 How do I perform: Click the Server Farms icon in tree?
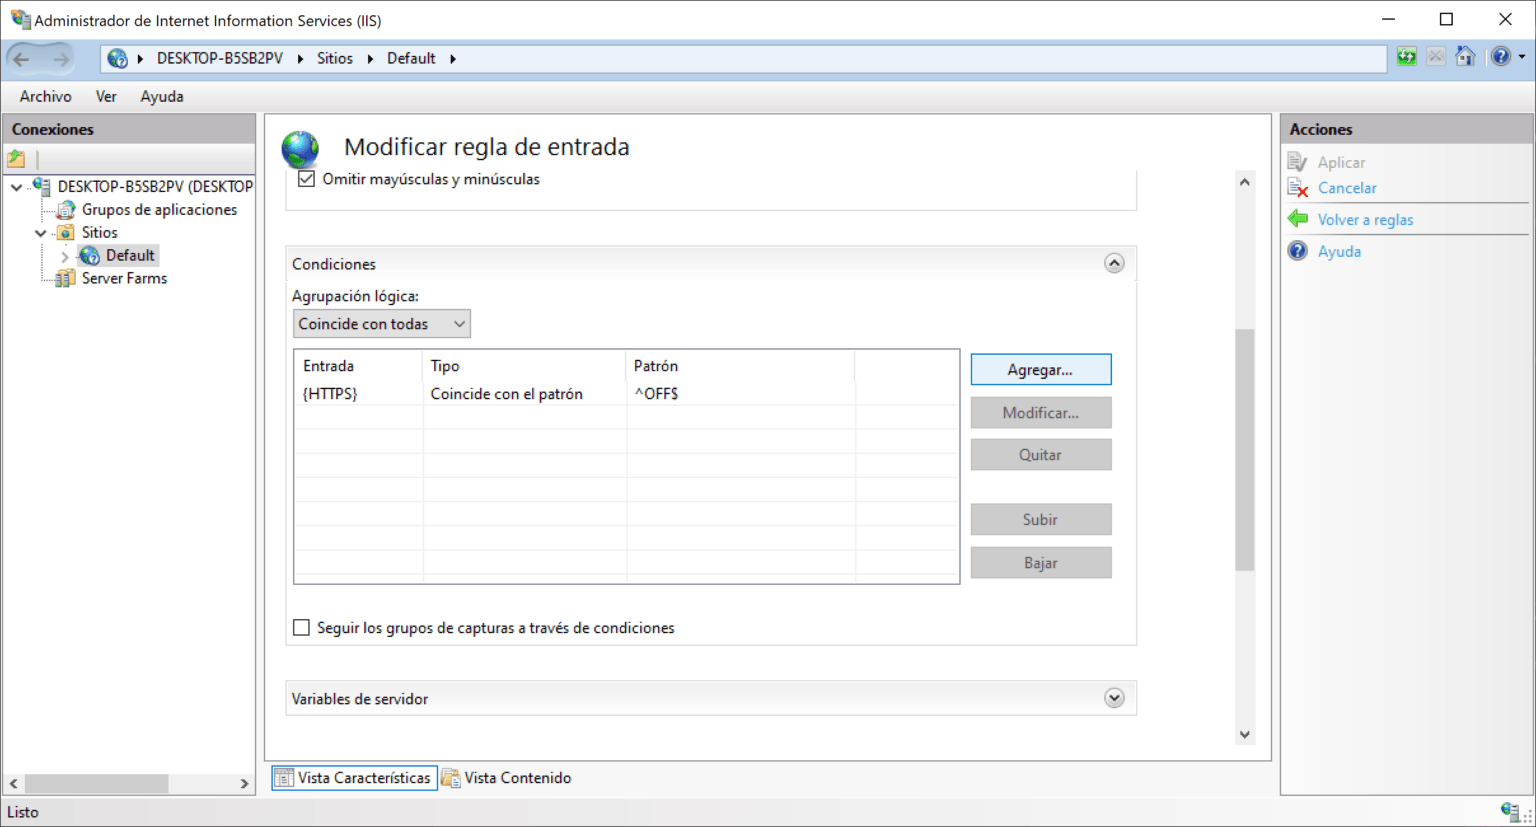coord(65,278)
